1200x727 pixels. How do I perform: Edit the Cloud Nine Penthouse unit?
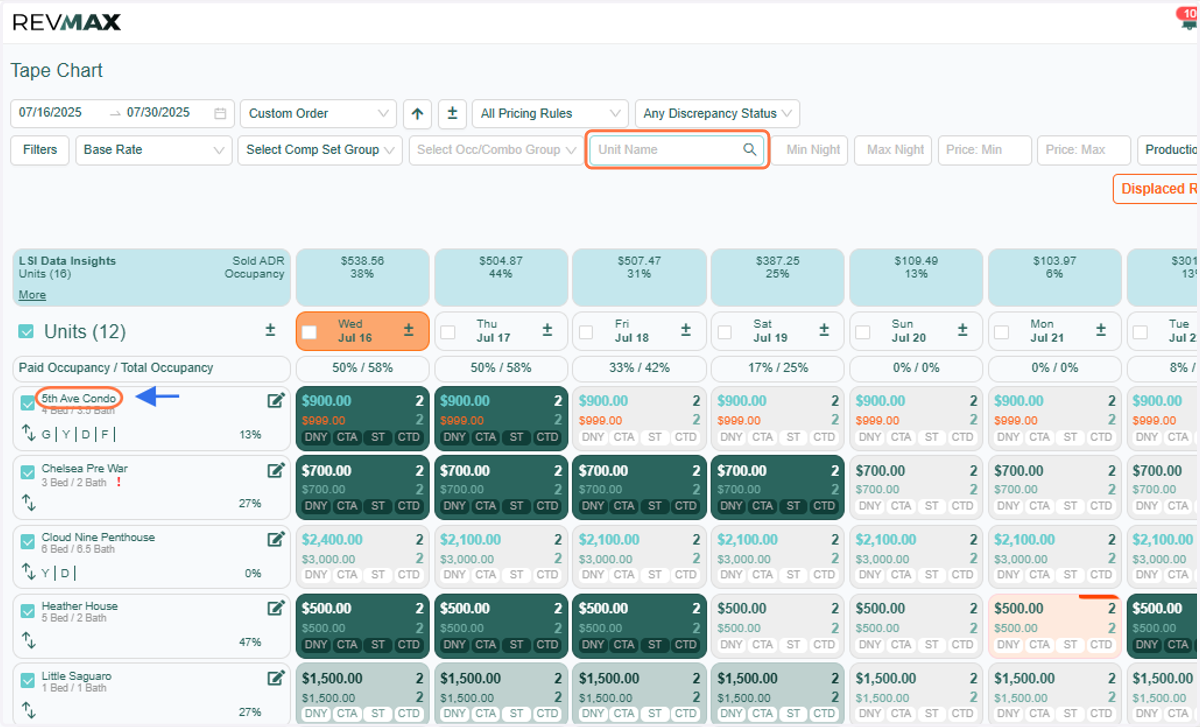276,539
